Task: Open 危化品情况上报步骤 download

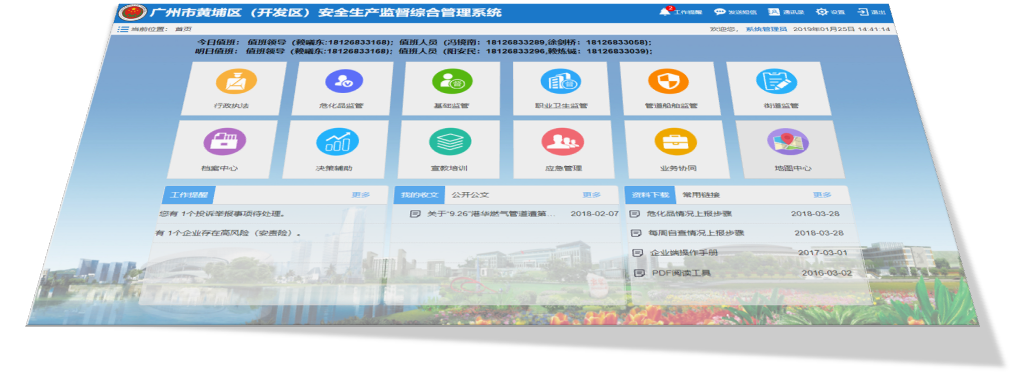Action: 689,213
